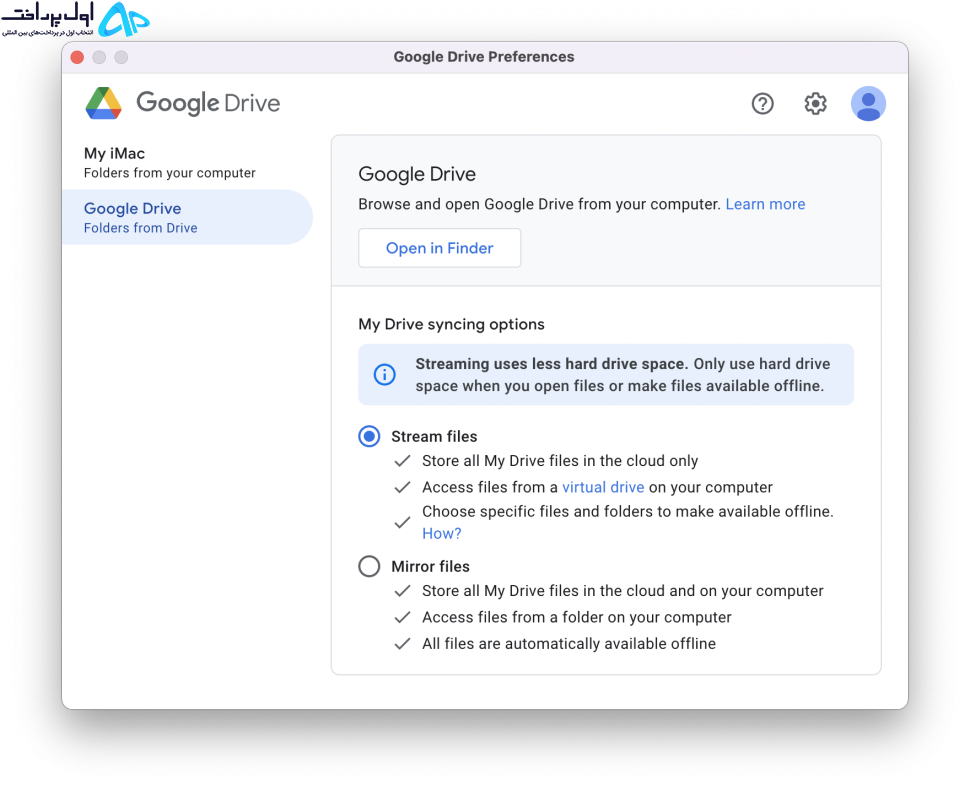The width and height of the screenshot is (970, 791).
Task: Select the Mirror files radio button
Action: (369, 566)
